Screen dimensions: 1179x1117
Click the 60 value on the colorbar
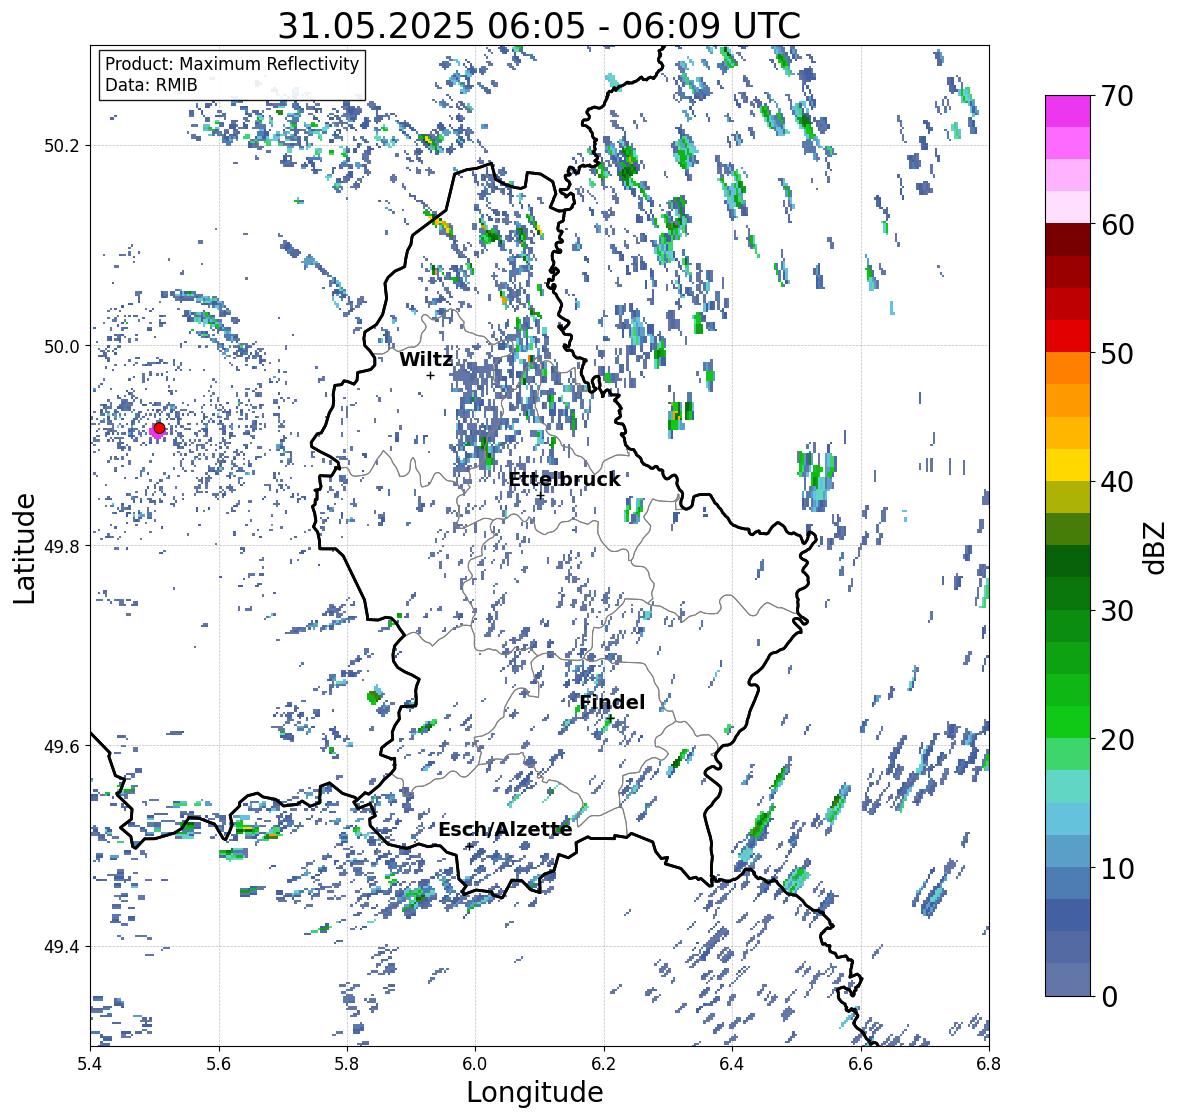coord(1117,225)
